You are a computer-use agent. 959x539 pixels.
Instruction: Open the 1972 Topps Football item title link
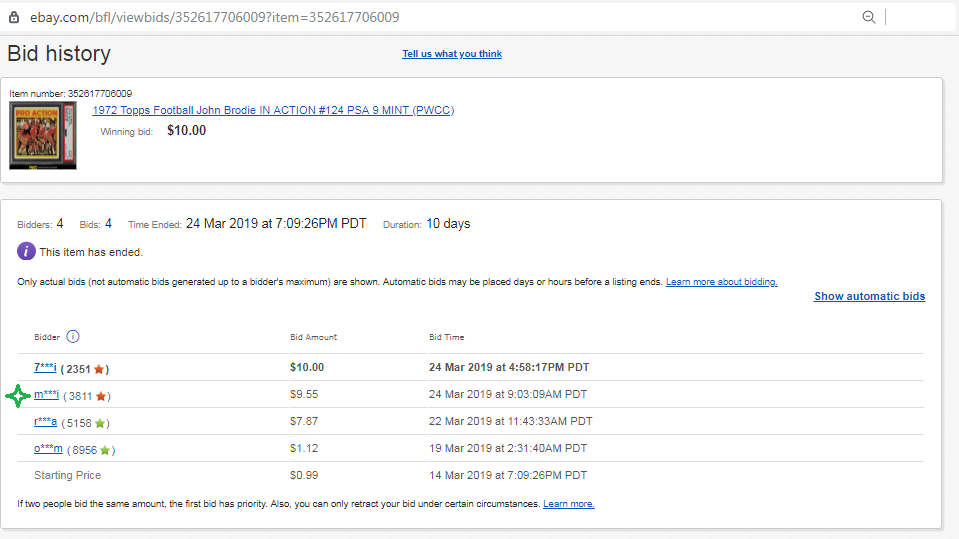(273, 110)
